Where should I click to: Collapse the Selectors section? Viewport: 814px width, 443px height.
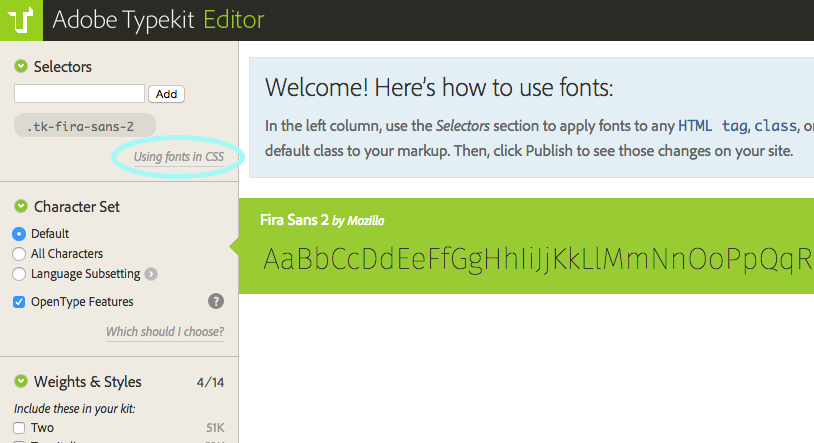20,67
